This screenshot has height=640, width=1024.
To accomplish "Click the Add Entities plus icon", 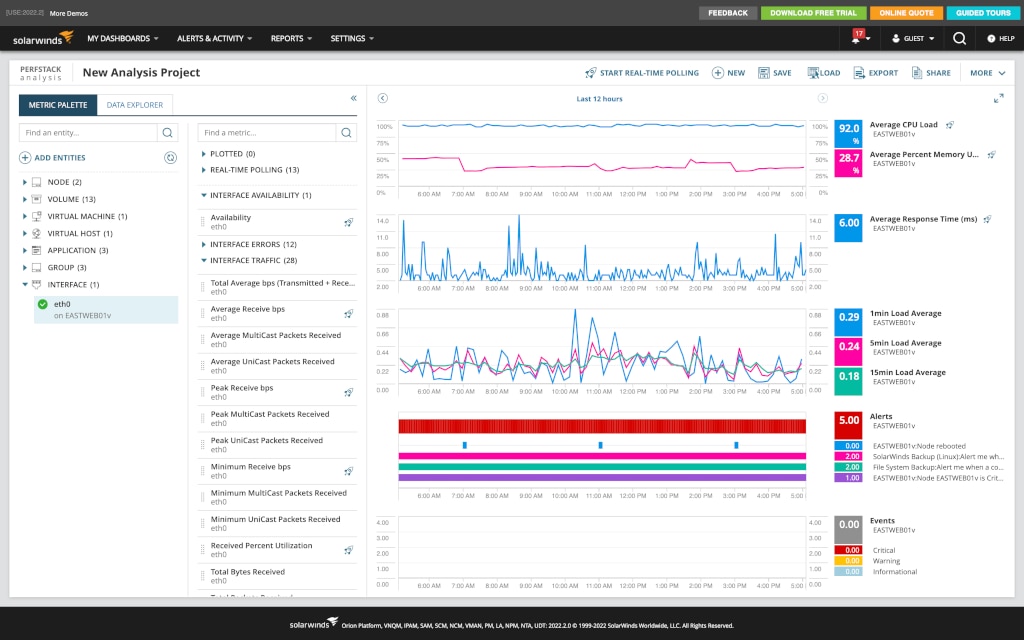I will pyautogui.click(x=23, y=157).
